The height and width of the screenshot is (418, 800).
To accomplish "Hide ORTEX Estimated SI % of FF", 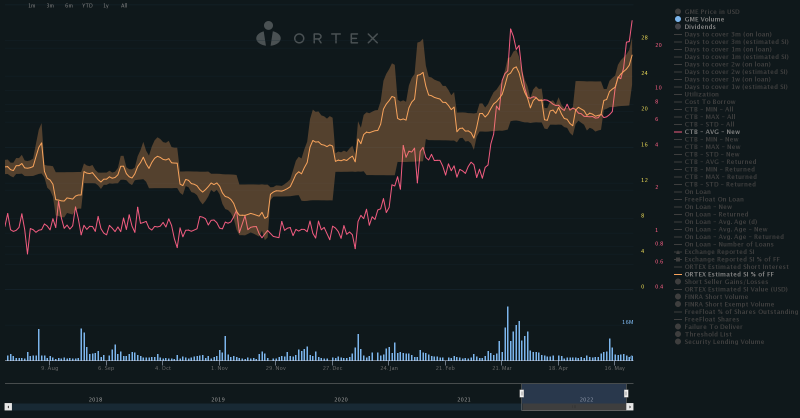I will [724, 275].
